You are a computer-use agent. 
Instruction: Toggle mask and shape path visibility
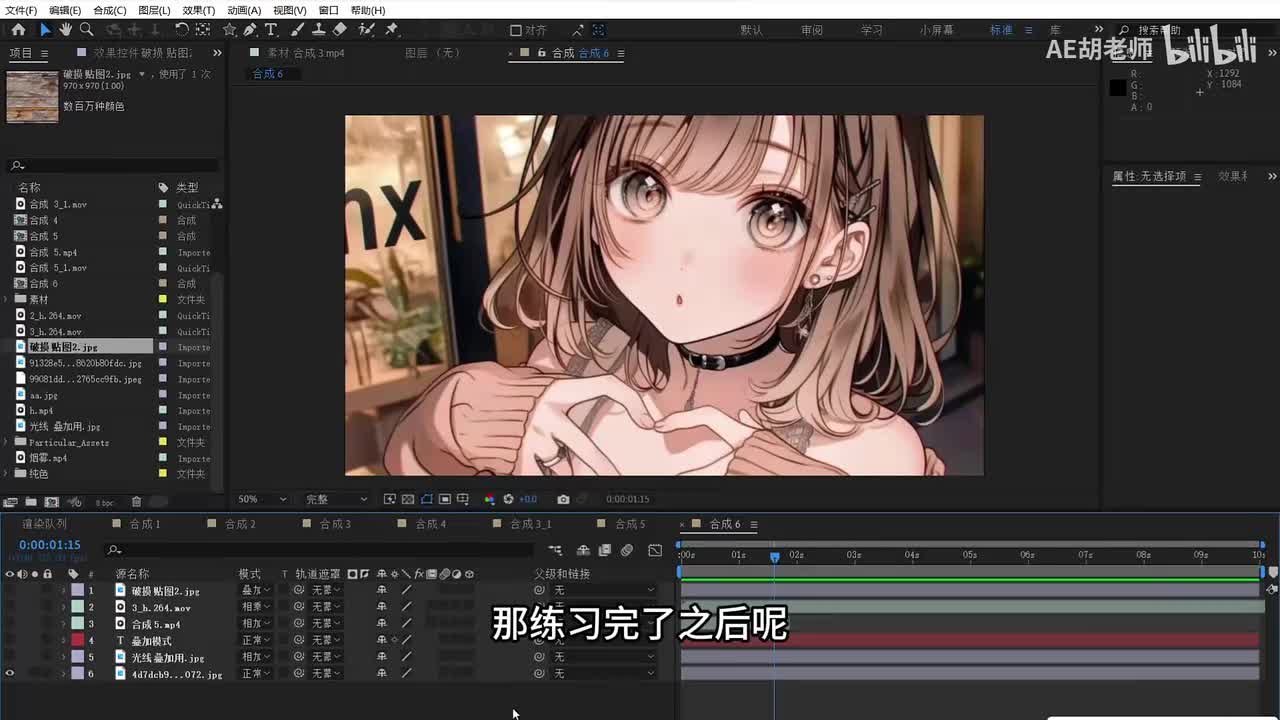427,499
